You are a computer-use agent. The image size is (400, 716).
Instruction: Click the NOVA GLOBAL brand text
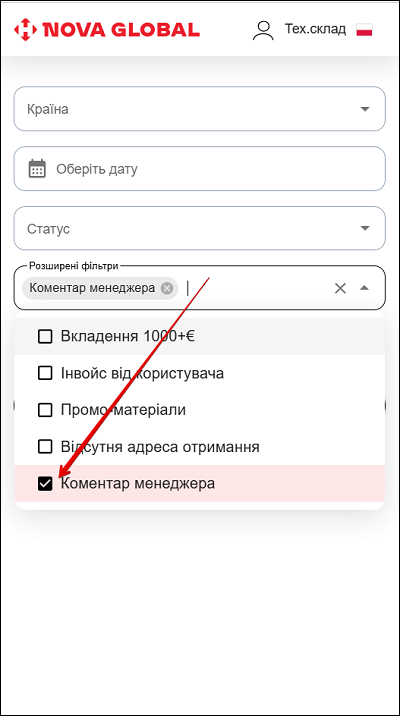[121, 30]
